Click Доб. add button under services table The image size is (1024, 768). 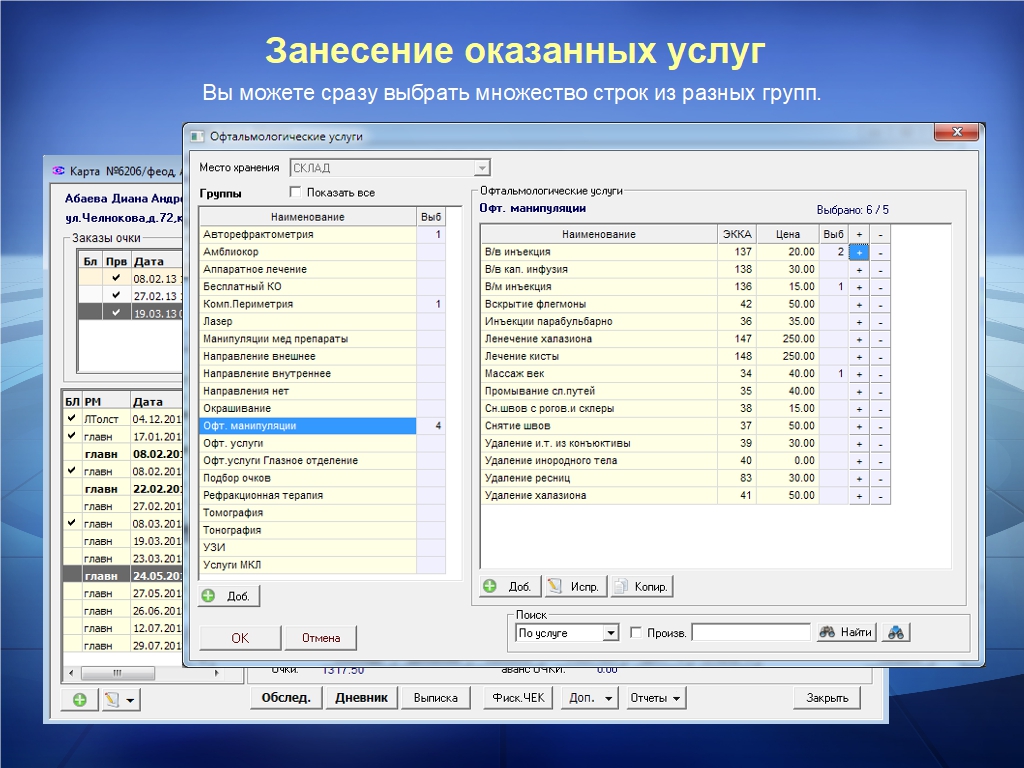(510, 587)
